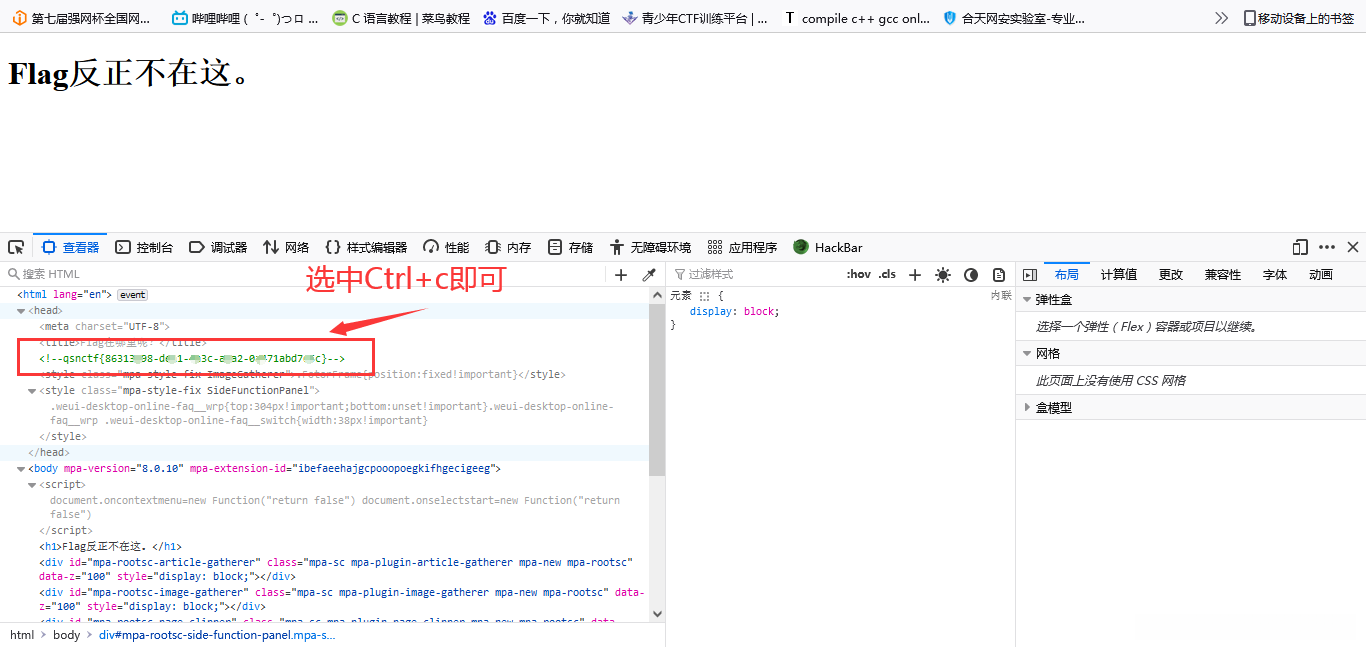Toggle the highlighter grid icon beside 元素
This screenshot has height=647, width=1366.
pos(704,296)
